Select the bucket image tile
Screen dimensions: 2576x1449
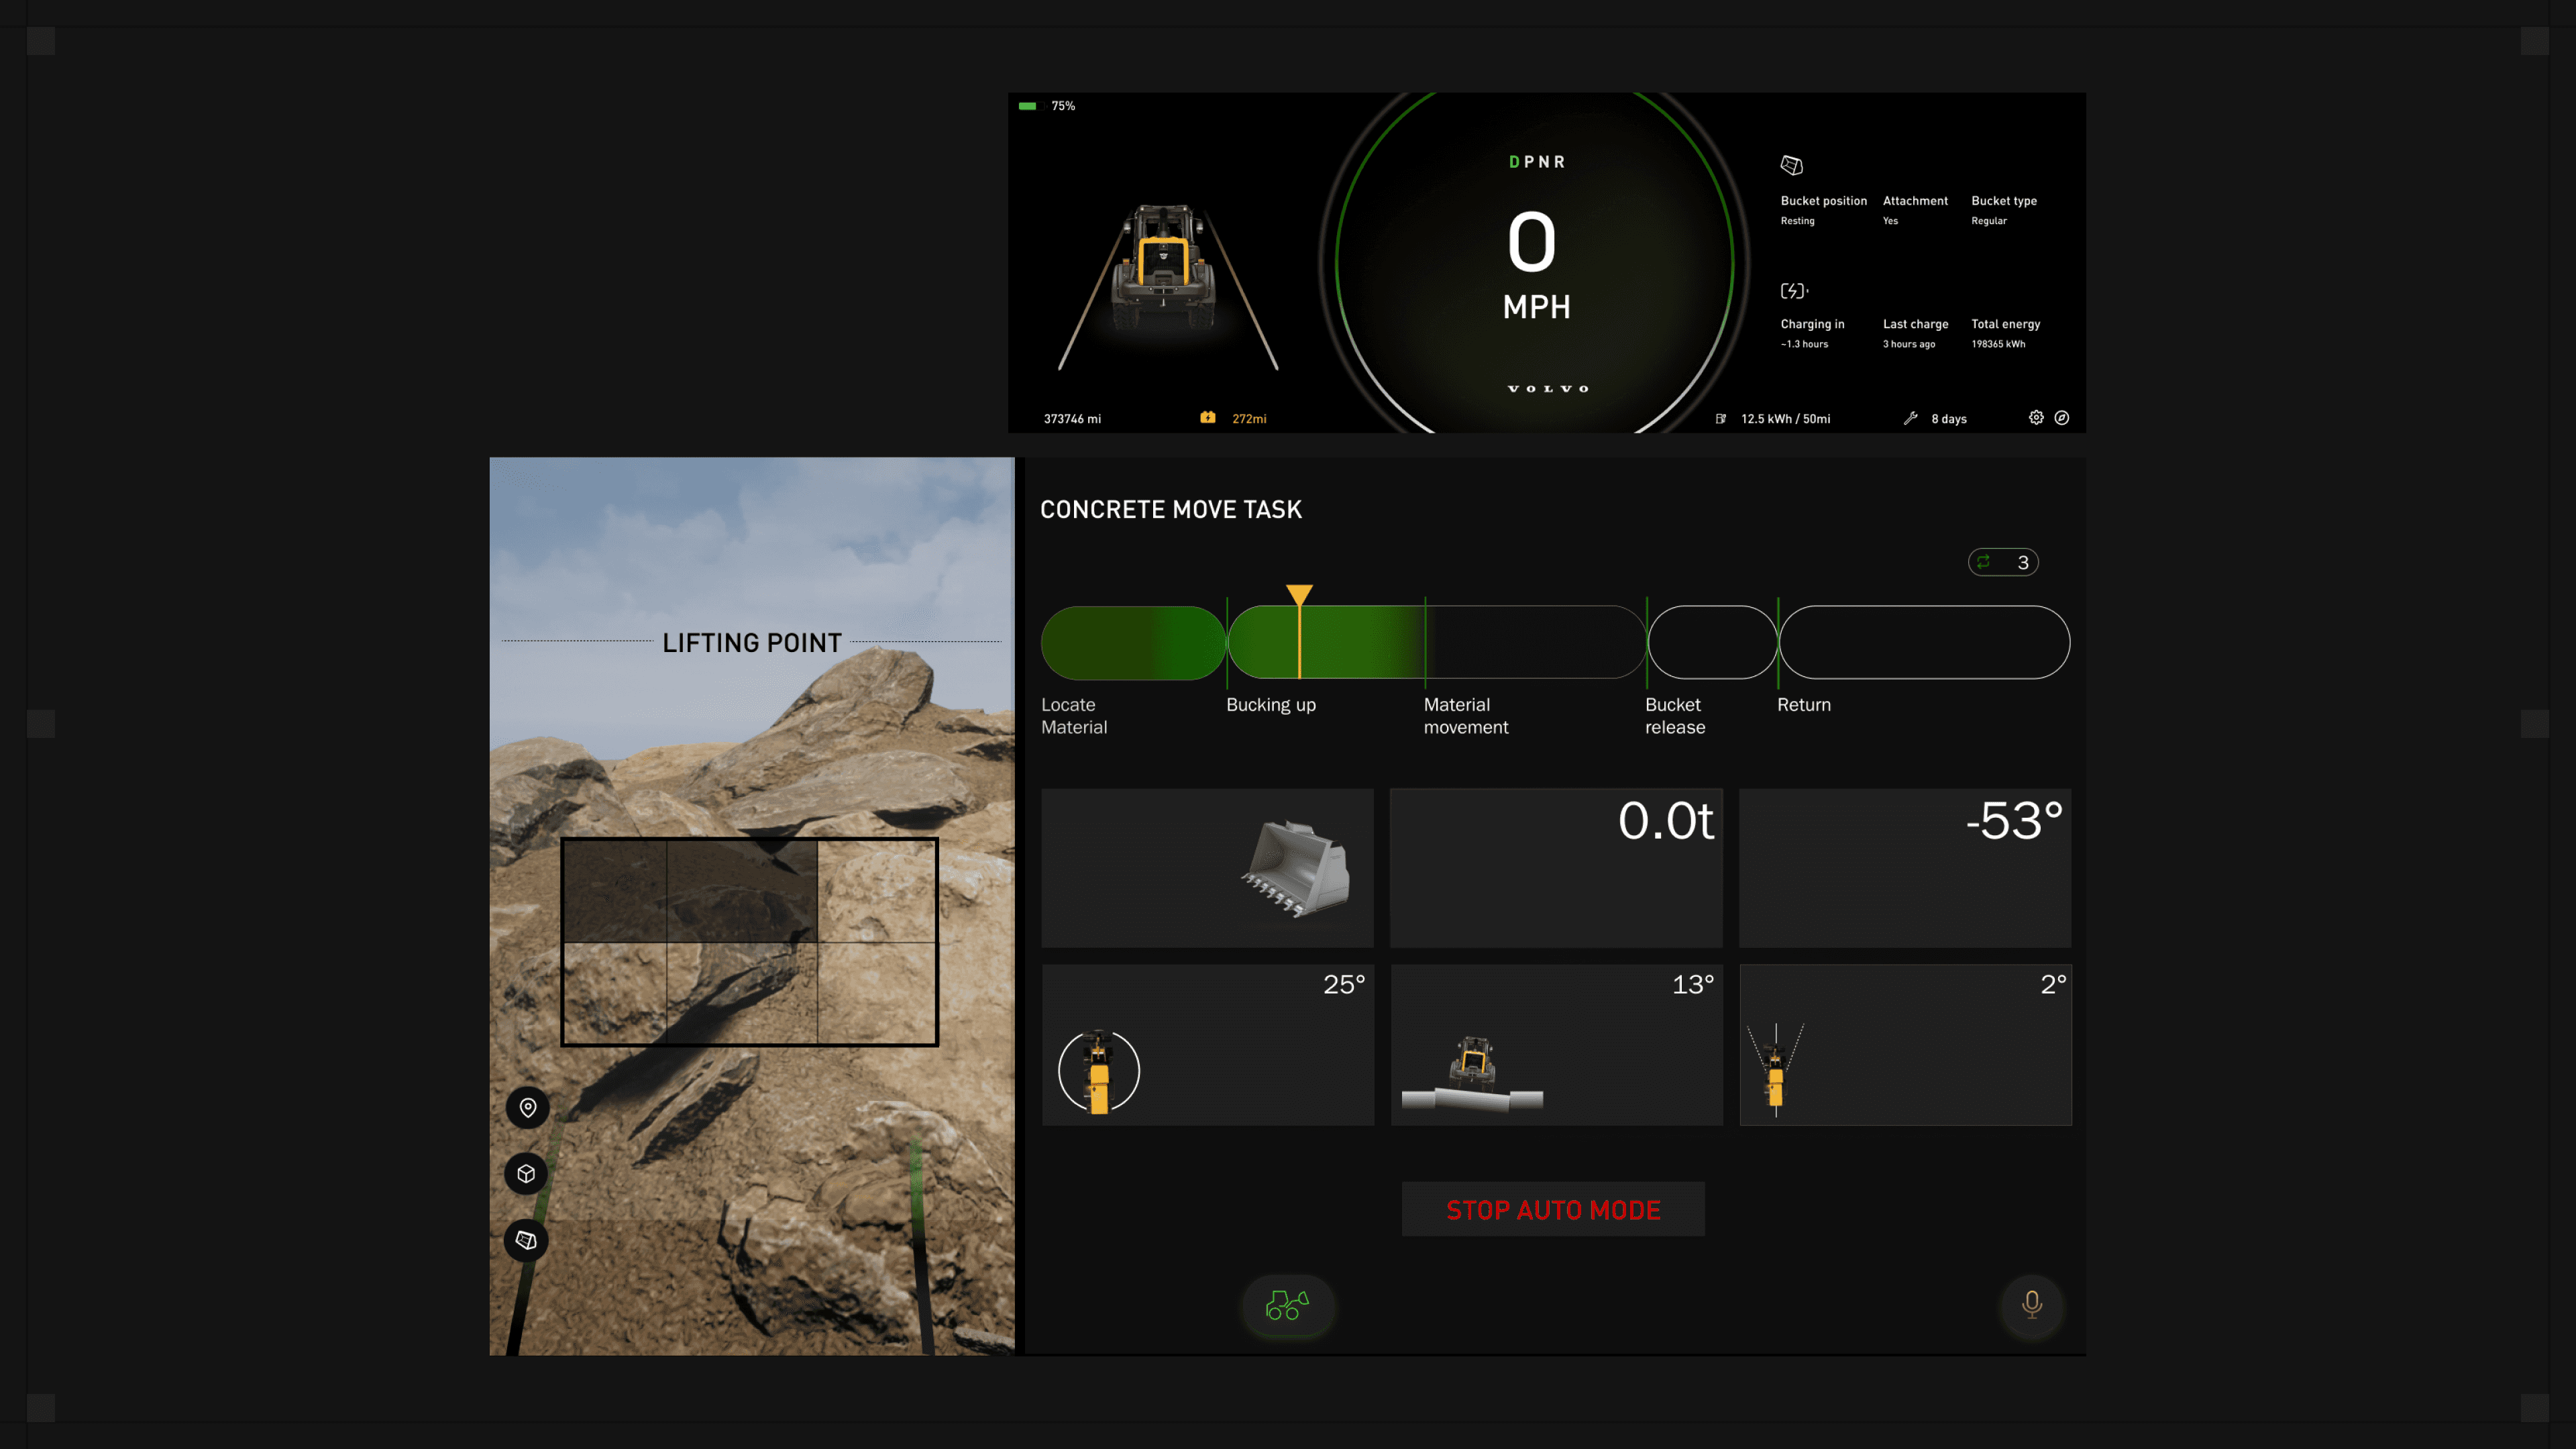[x=1207, y=868]
